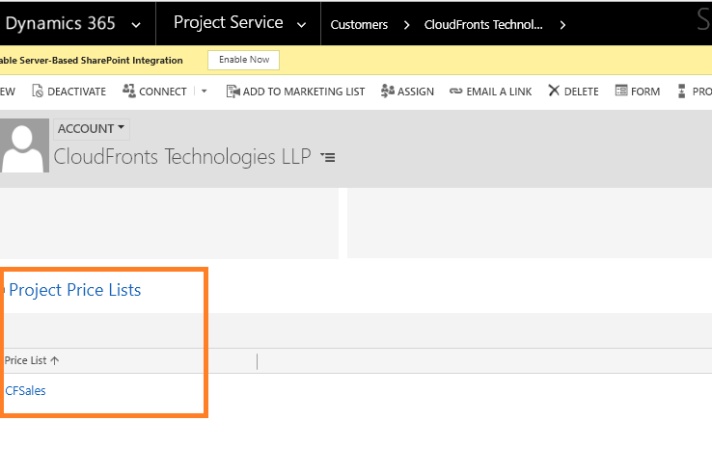This screenshot has height=473, width=712.
Task: Click the Add to Marketing List icon
Action: pos(232,91)
